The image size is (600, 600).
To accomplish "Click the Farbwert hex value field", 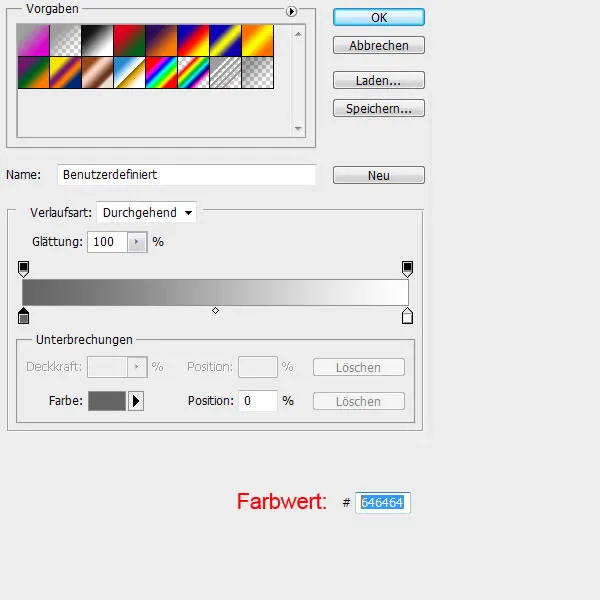I will coord(383,502).
